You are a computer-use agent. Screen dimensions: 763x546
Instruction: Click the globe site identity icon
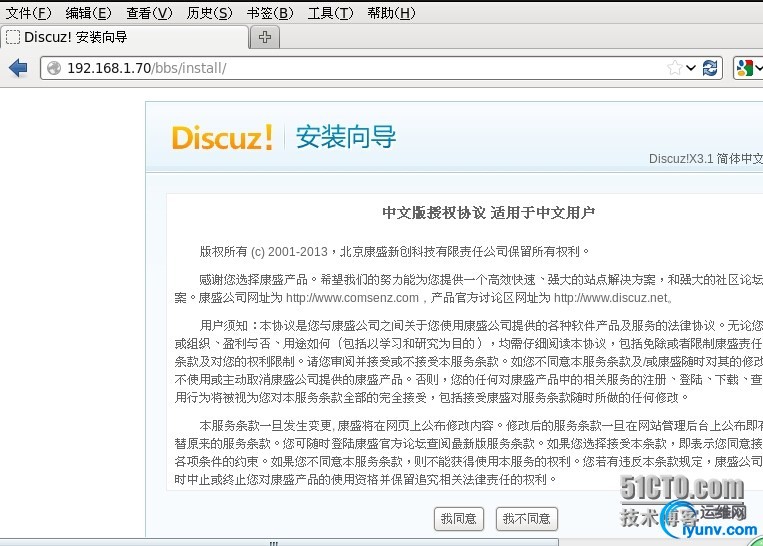(54, 68)
